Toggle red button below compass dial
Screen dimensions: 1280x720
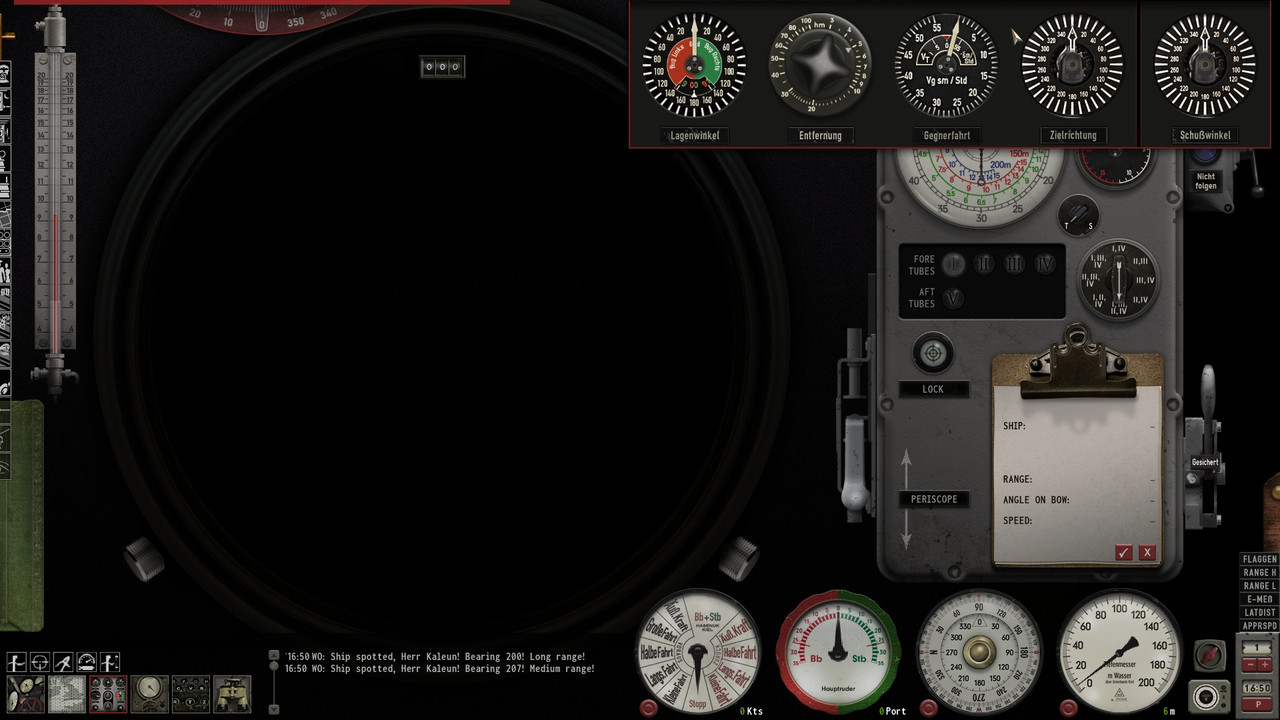point(928,708)
